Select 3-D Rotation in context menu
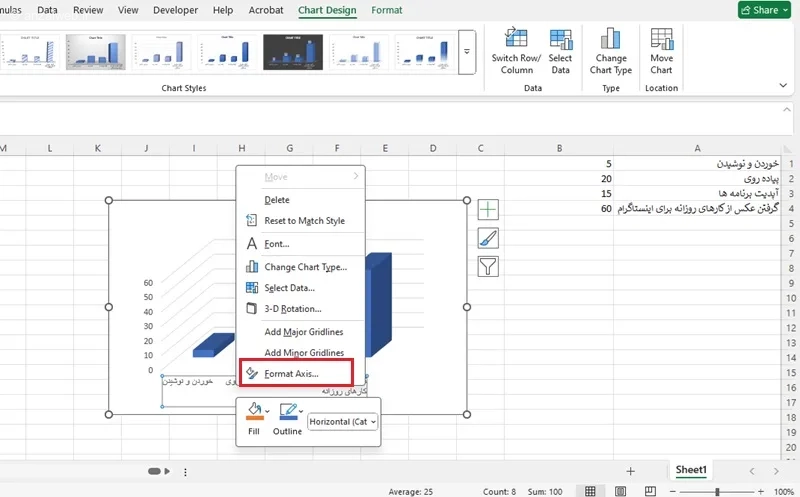This screenshot has width=800, height=497. (x=292, y=309)
